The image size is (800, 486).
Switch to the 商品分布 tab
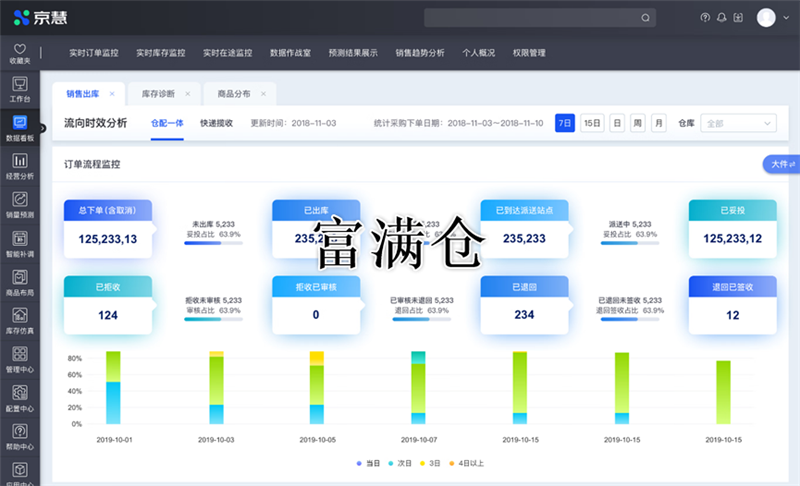pyautogui.click(x=234, y=94)
